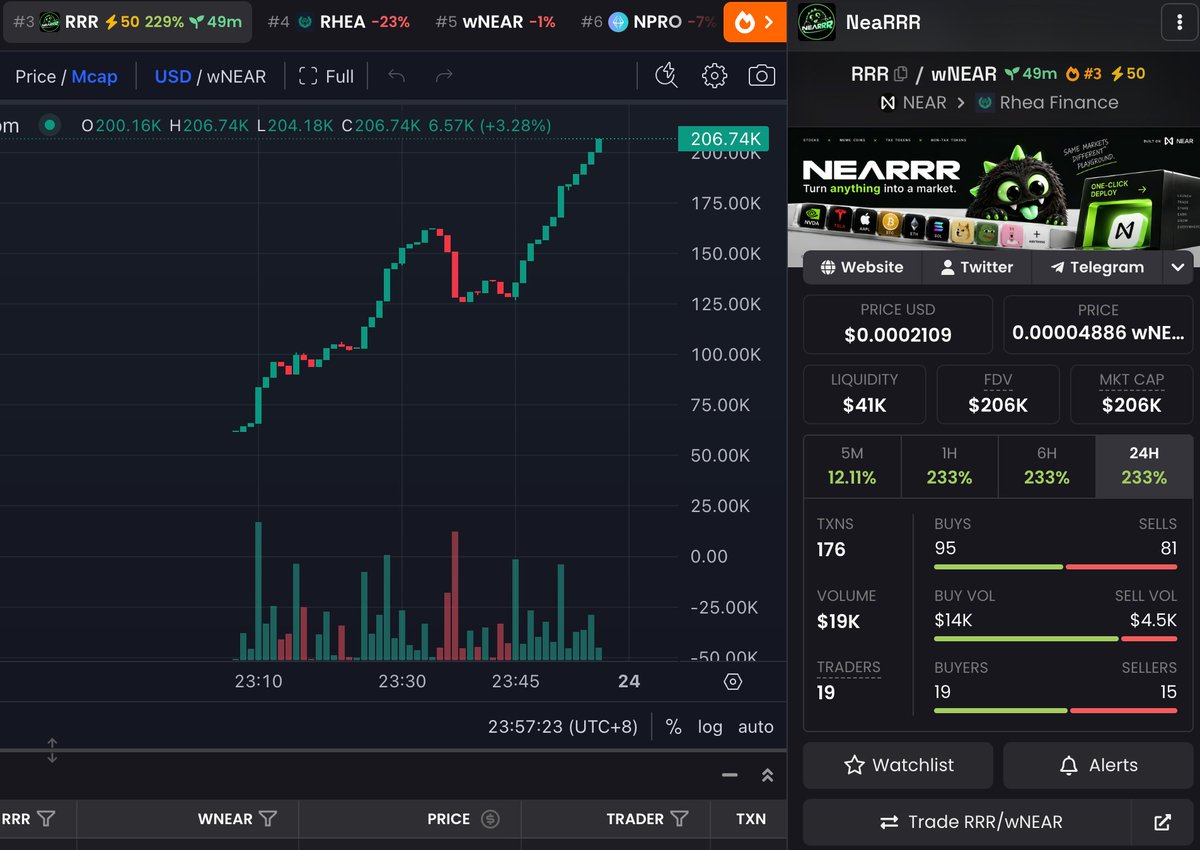Enter Full screen chart mode
The image size is (1200, 850).
[326, 76]
